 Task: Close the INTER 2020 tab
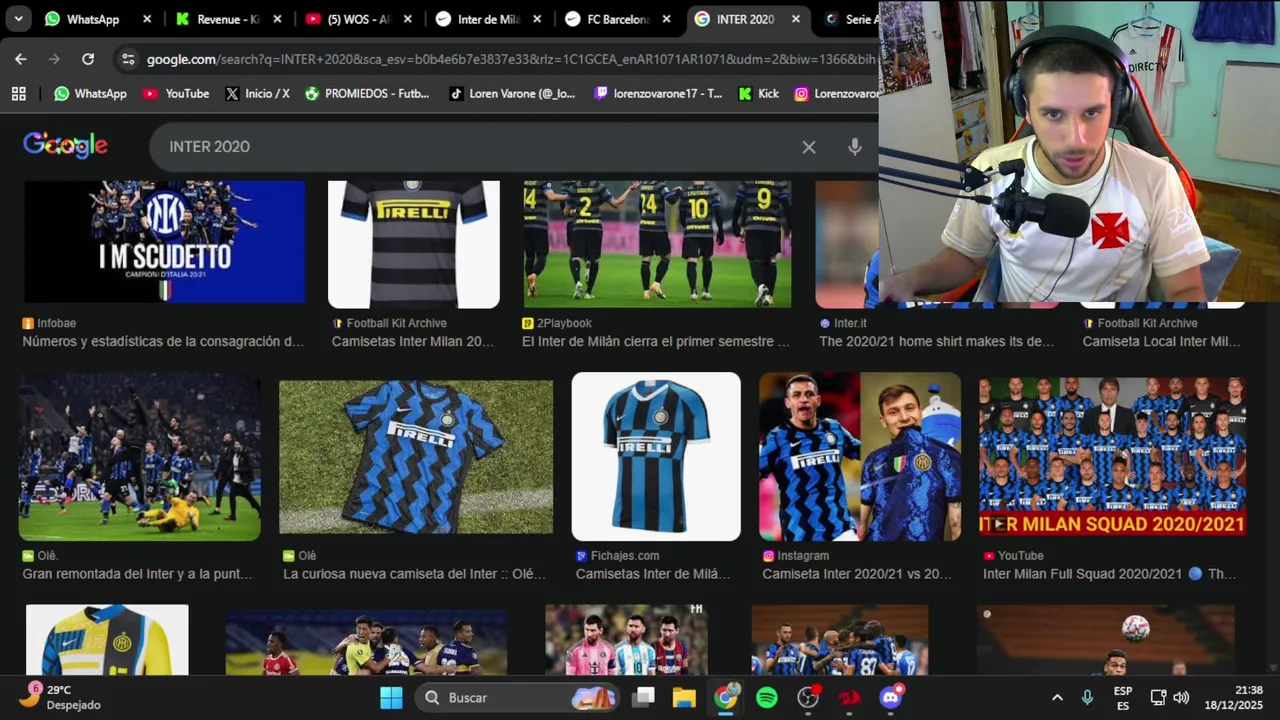[796, 19]
